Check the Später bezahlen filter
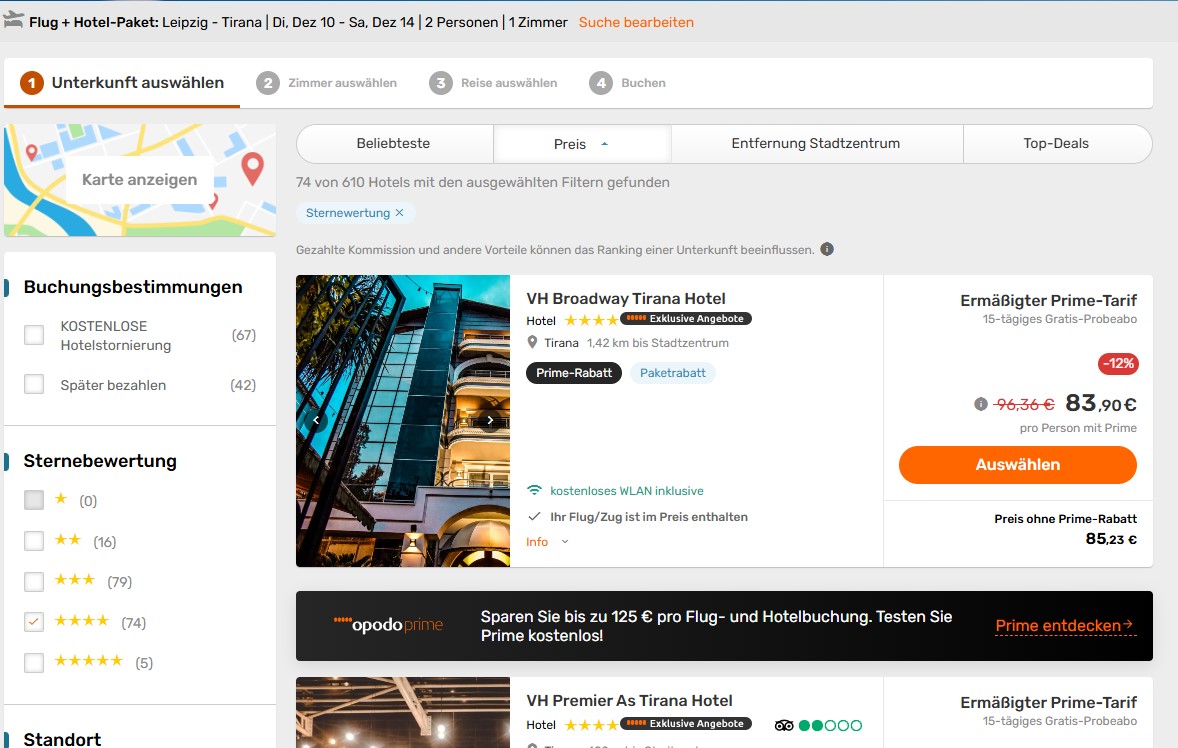This screenshot has width=1178, height=748. [34, 384]
